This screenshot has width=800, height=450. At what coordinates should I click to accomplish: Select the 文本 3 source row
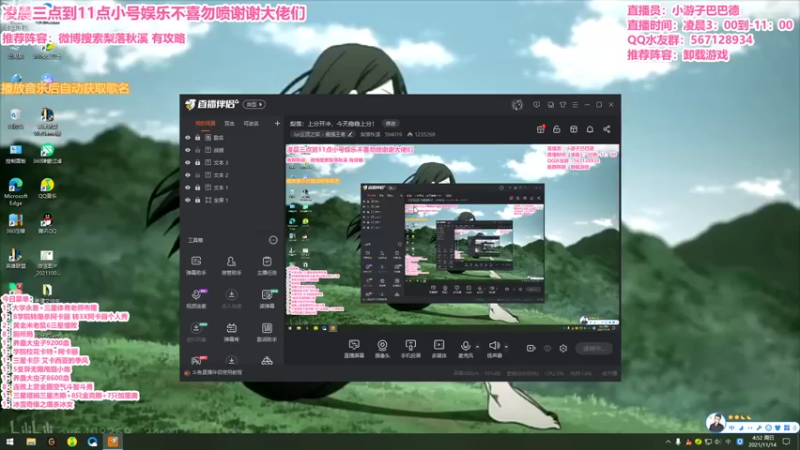(232, 163)
